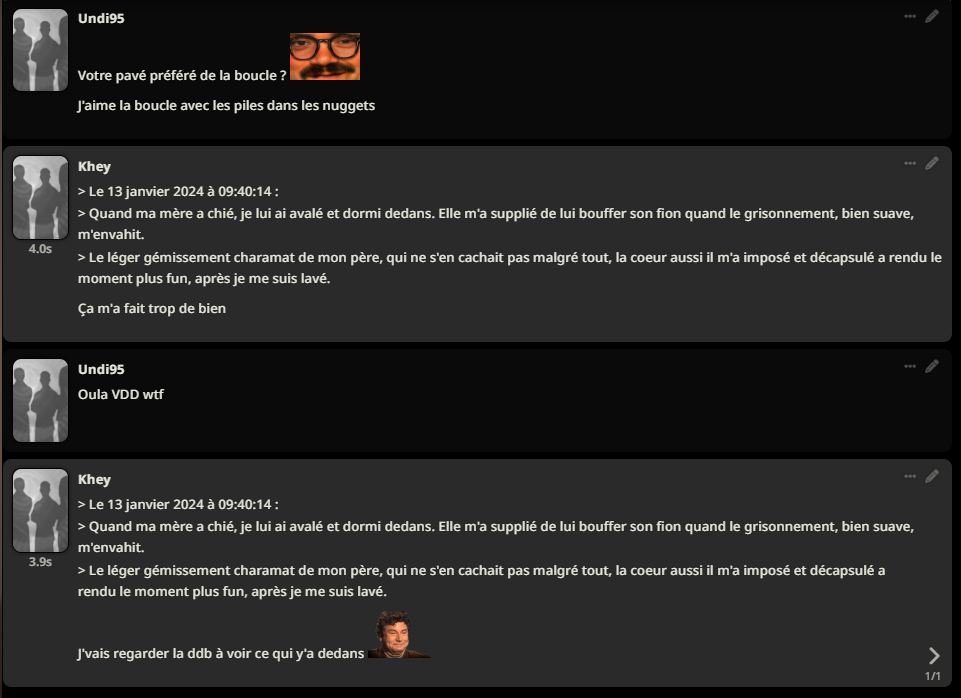961x698 pixels.
Task: Click the 'Ça m'a fait trop de bien' text
Action: coord(152,308)
